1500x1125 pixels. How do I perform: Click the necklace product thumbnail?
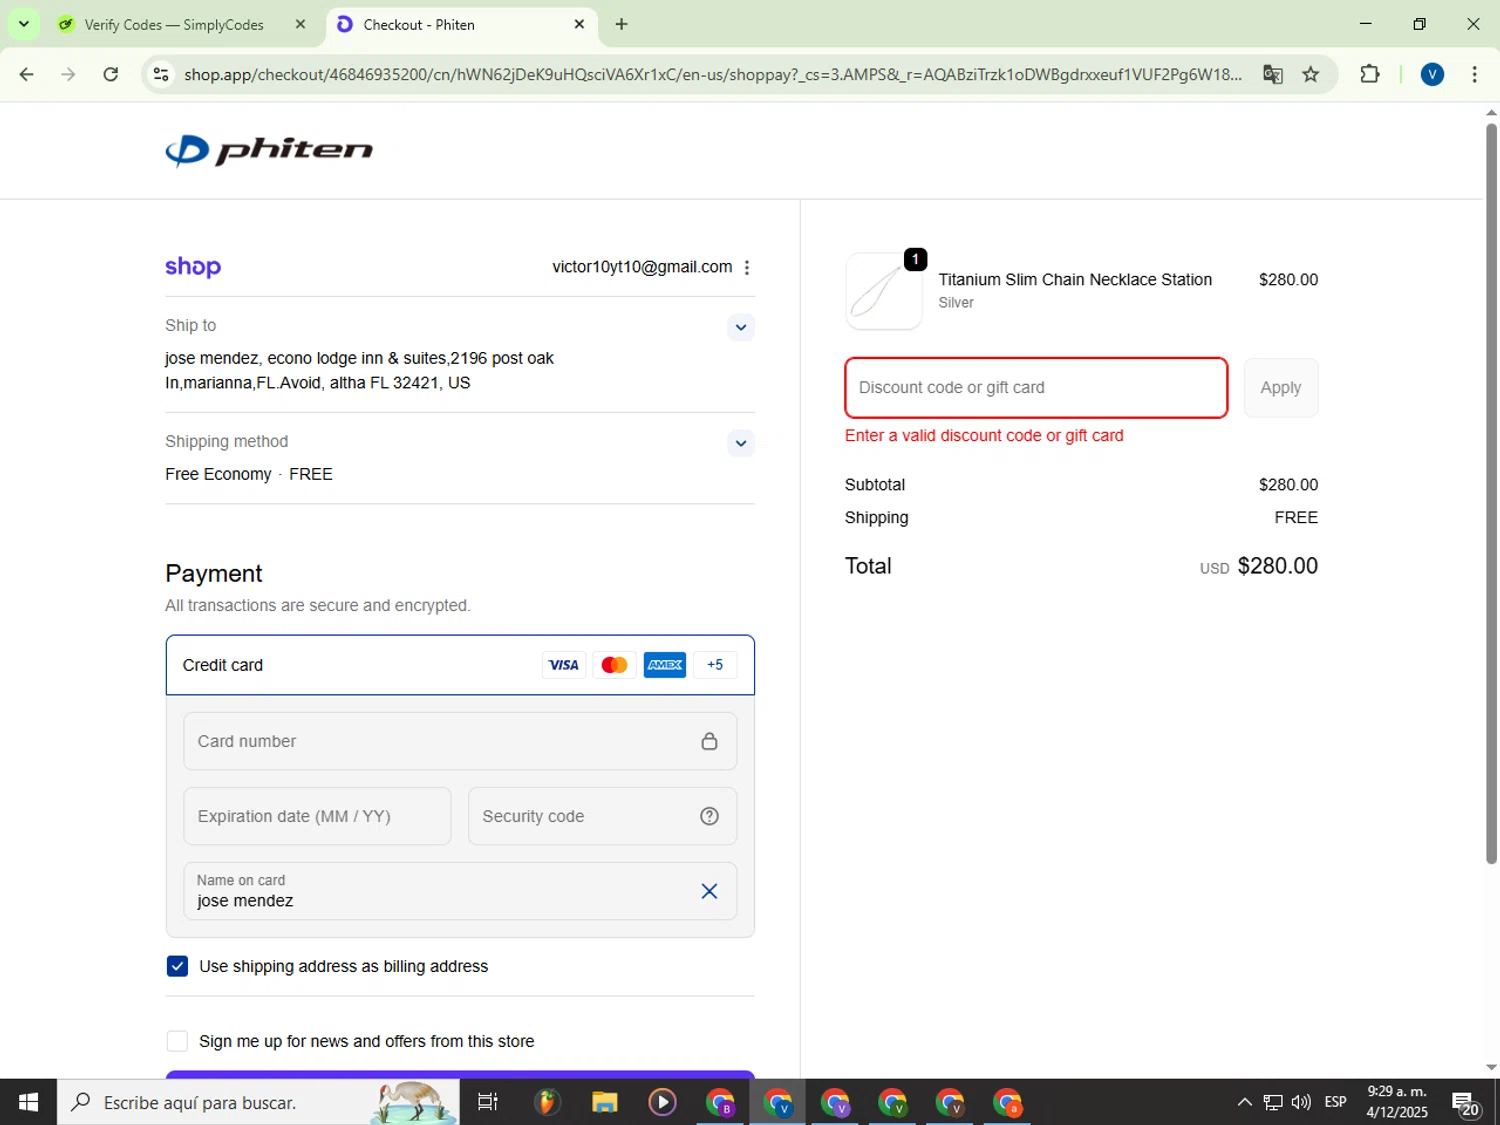(884, 291)
